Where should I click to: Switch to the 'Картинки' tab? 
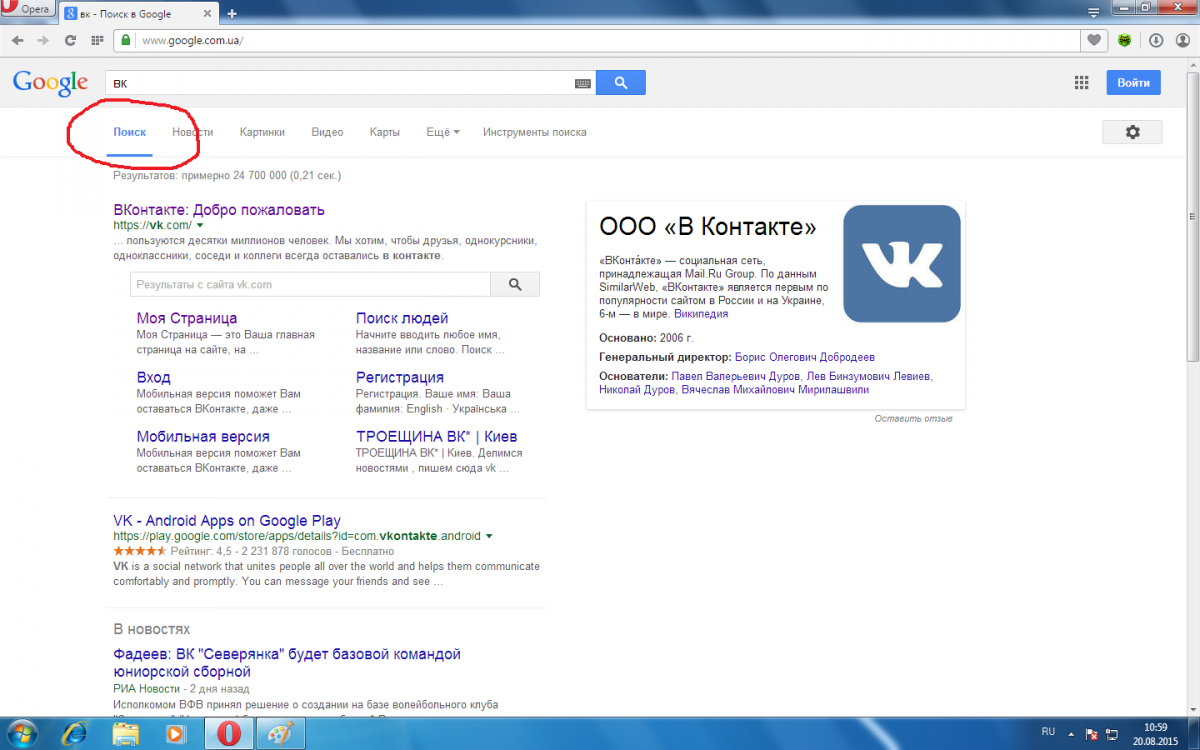coord(262,132)
